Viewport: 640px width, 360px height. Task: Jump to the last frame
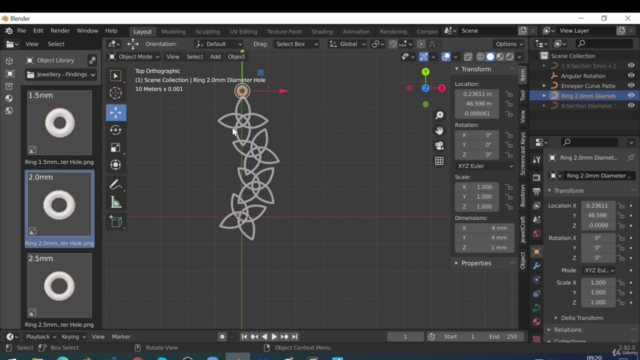click(x=295, y=337)
